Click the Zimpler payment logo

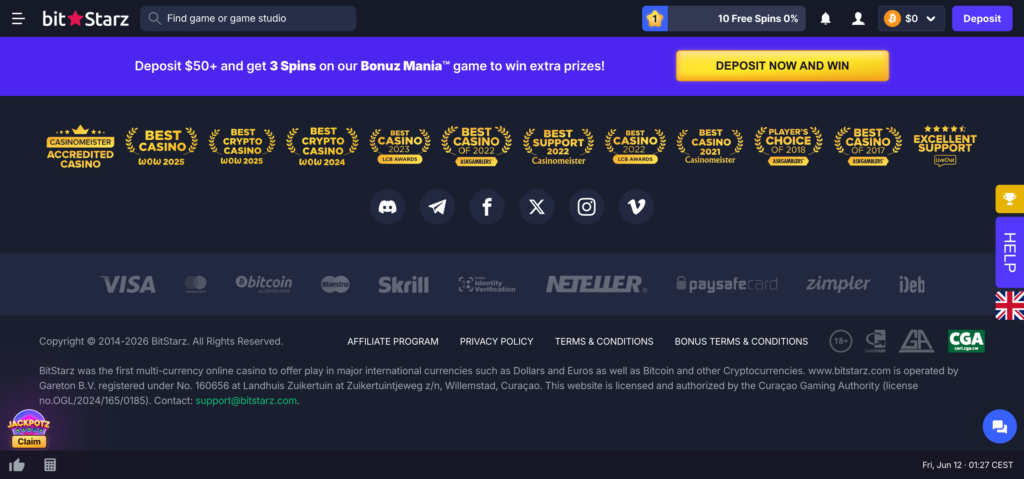click(838, 284)
